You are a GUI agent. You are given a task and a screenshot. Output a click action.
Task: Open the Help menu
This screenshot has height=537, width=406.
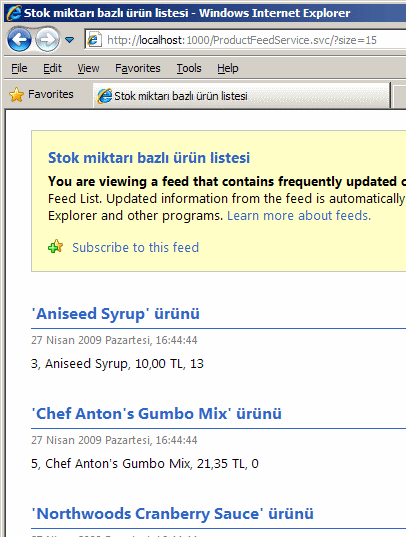(227, 68)
